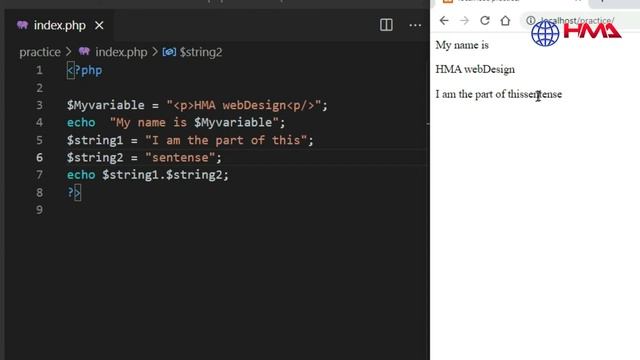Click line number 9 in the gutter

39,210
